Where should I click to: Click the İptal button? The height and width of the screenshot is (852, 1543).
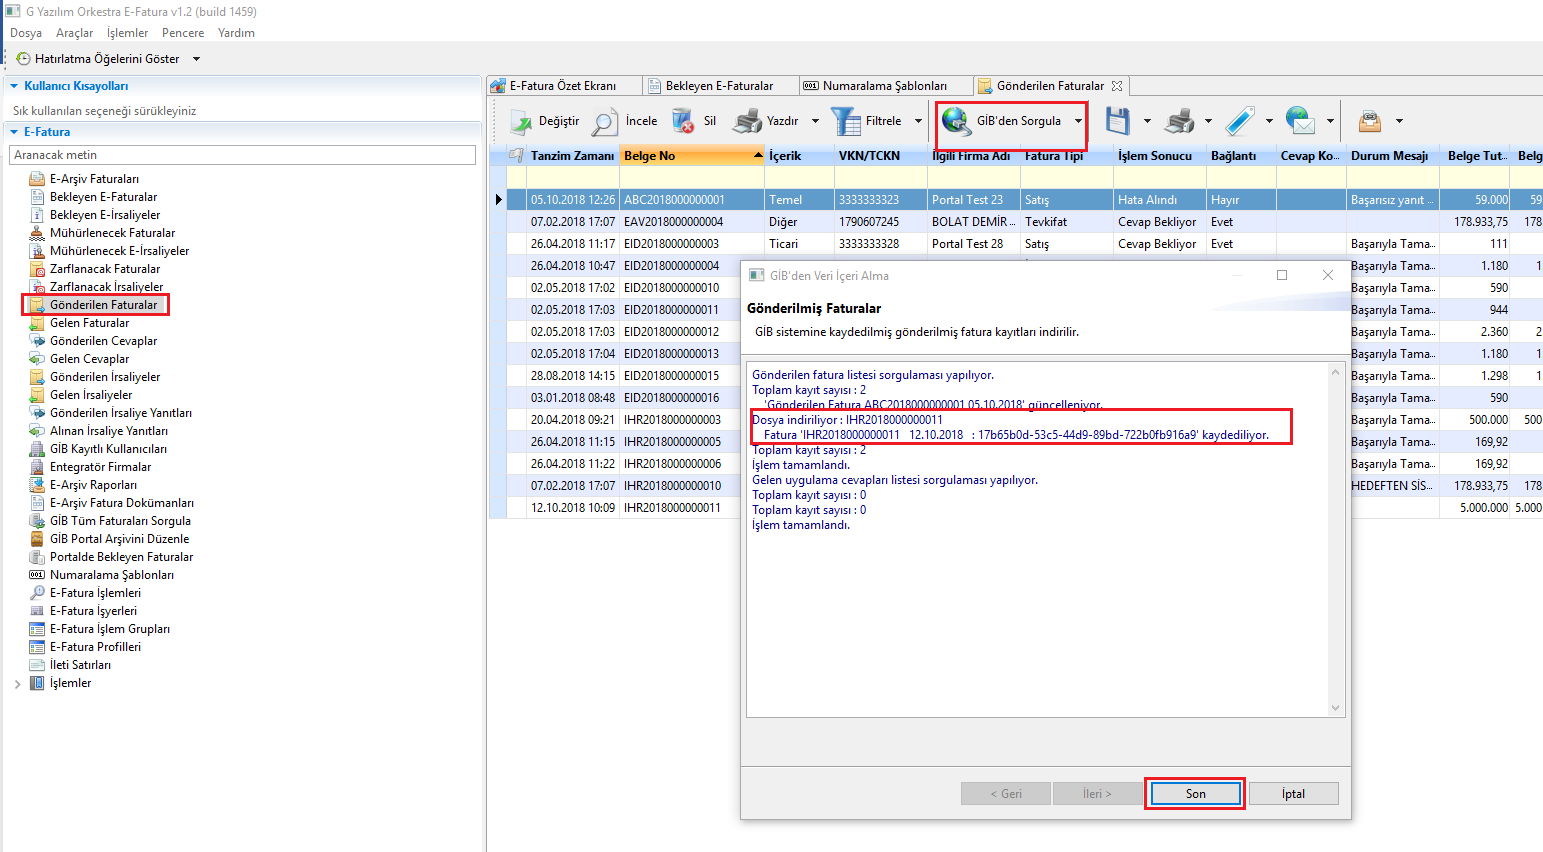[1293, 794]
